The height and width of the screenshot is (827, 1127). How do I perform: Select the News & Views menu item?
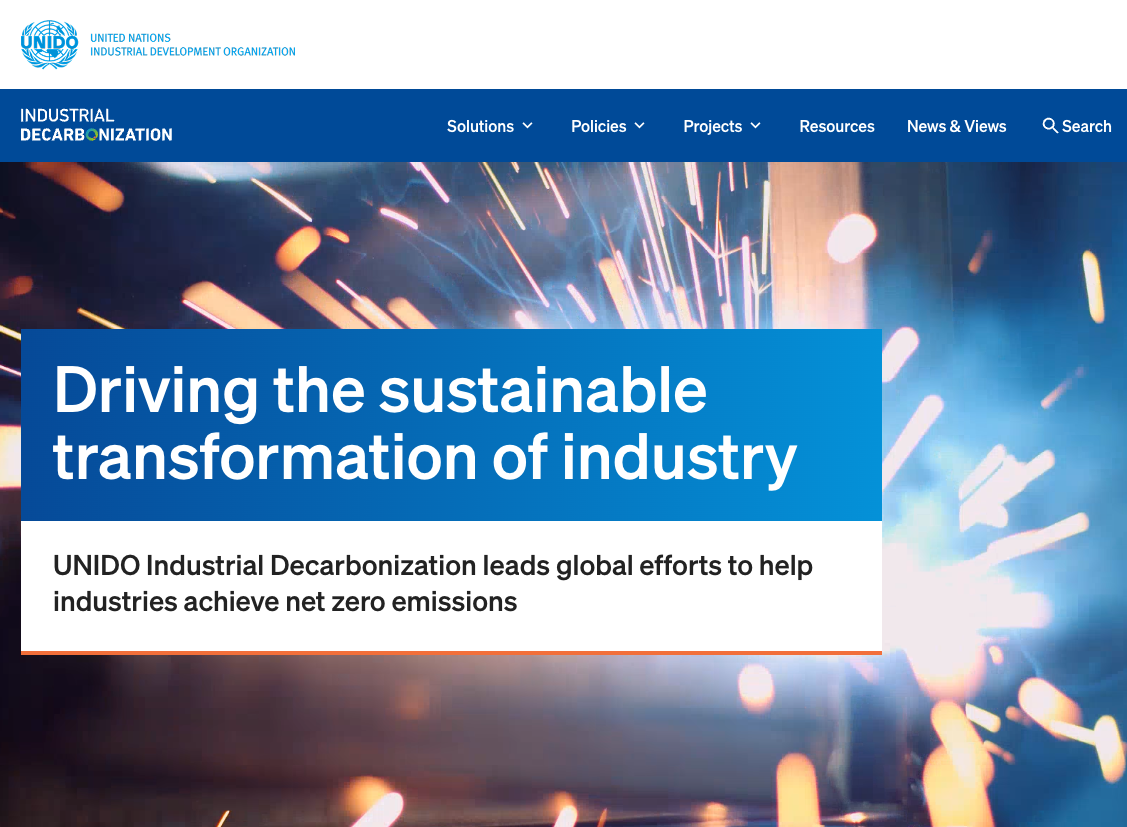pyautogui.click(x=956, y=126)
